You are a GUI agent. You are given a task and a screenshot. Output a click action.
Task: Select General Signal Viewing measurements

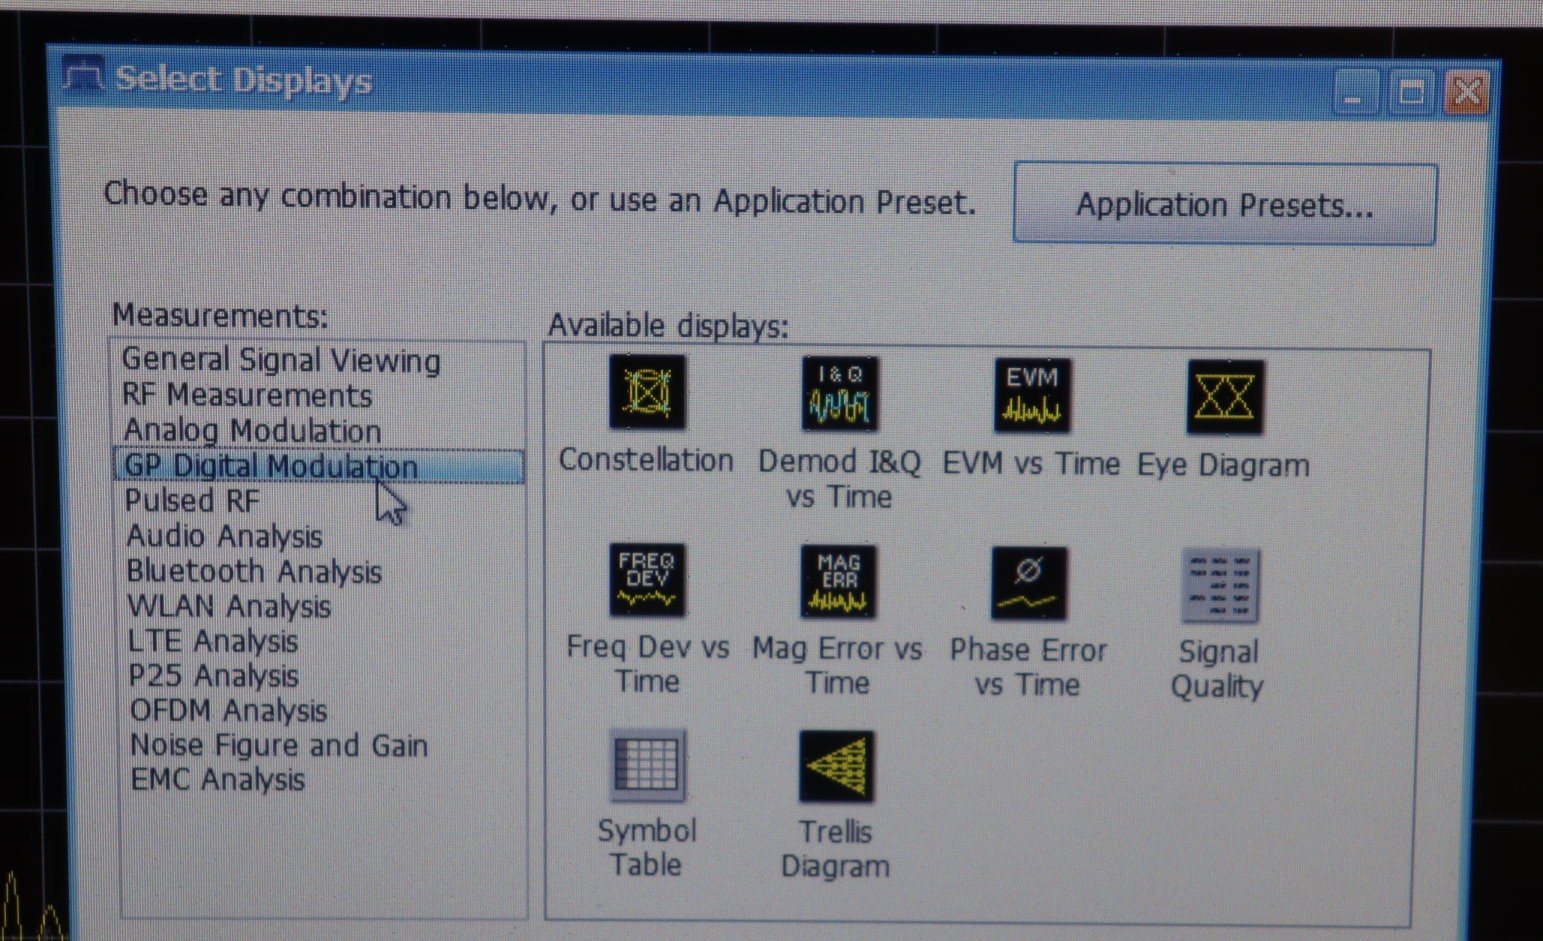coord(281,360)
